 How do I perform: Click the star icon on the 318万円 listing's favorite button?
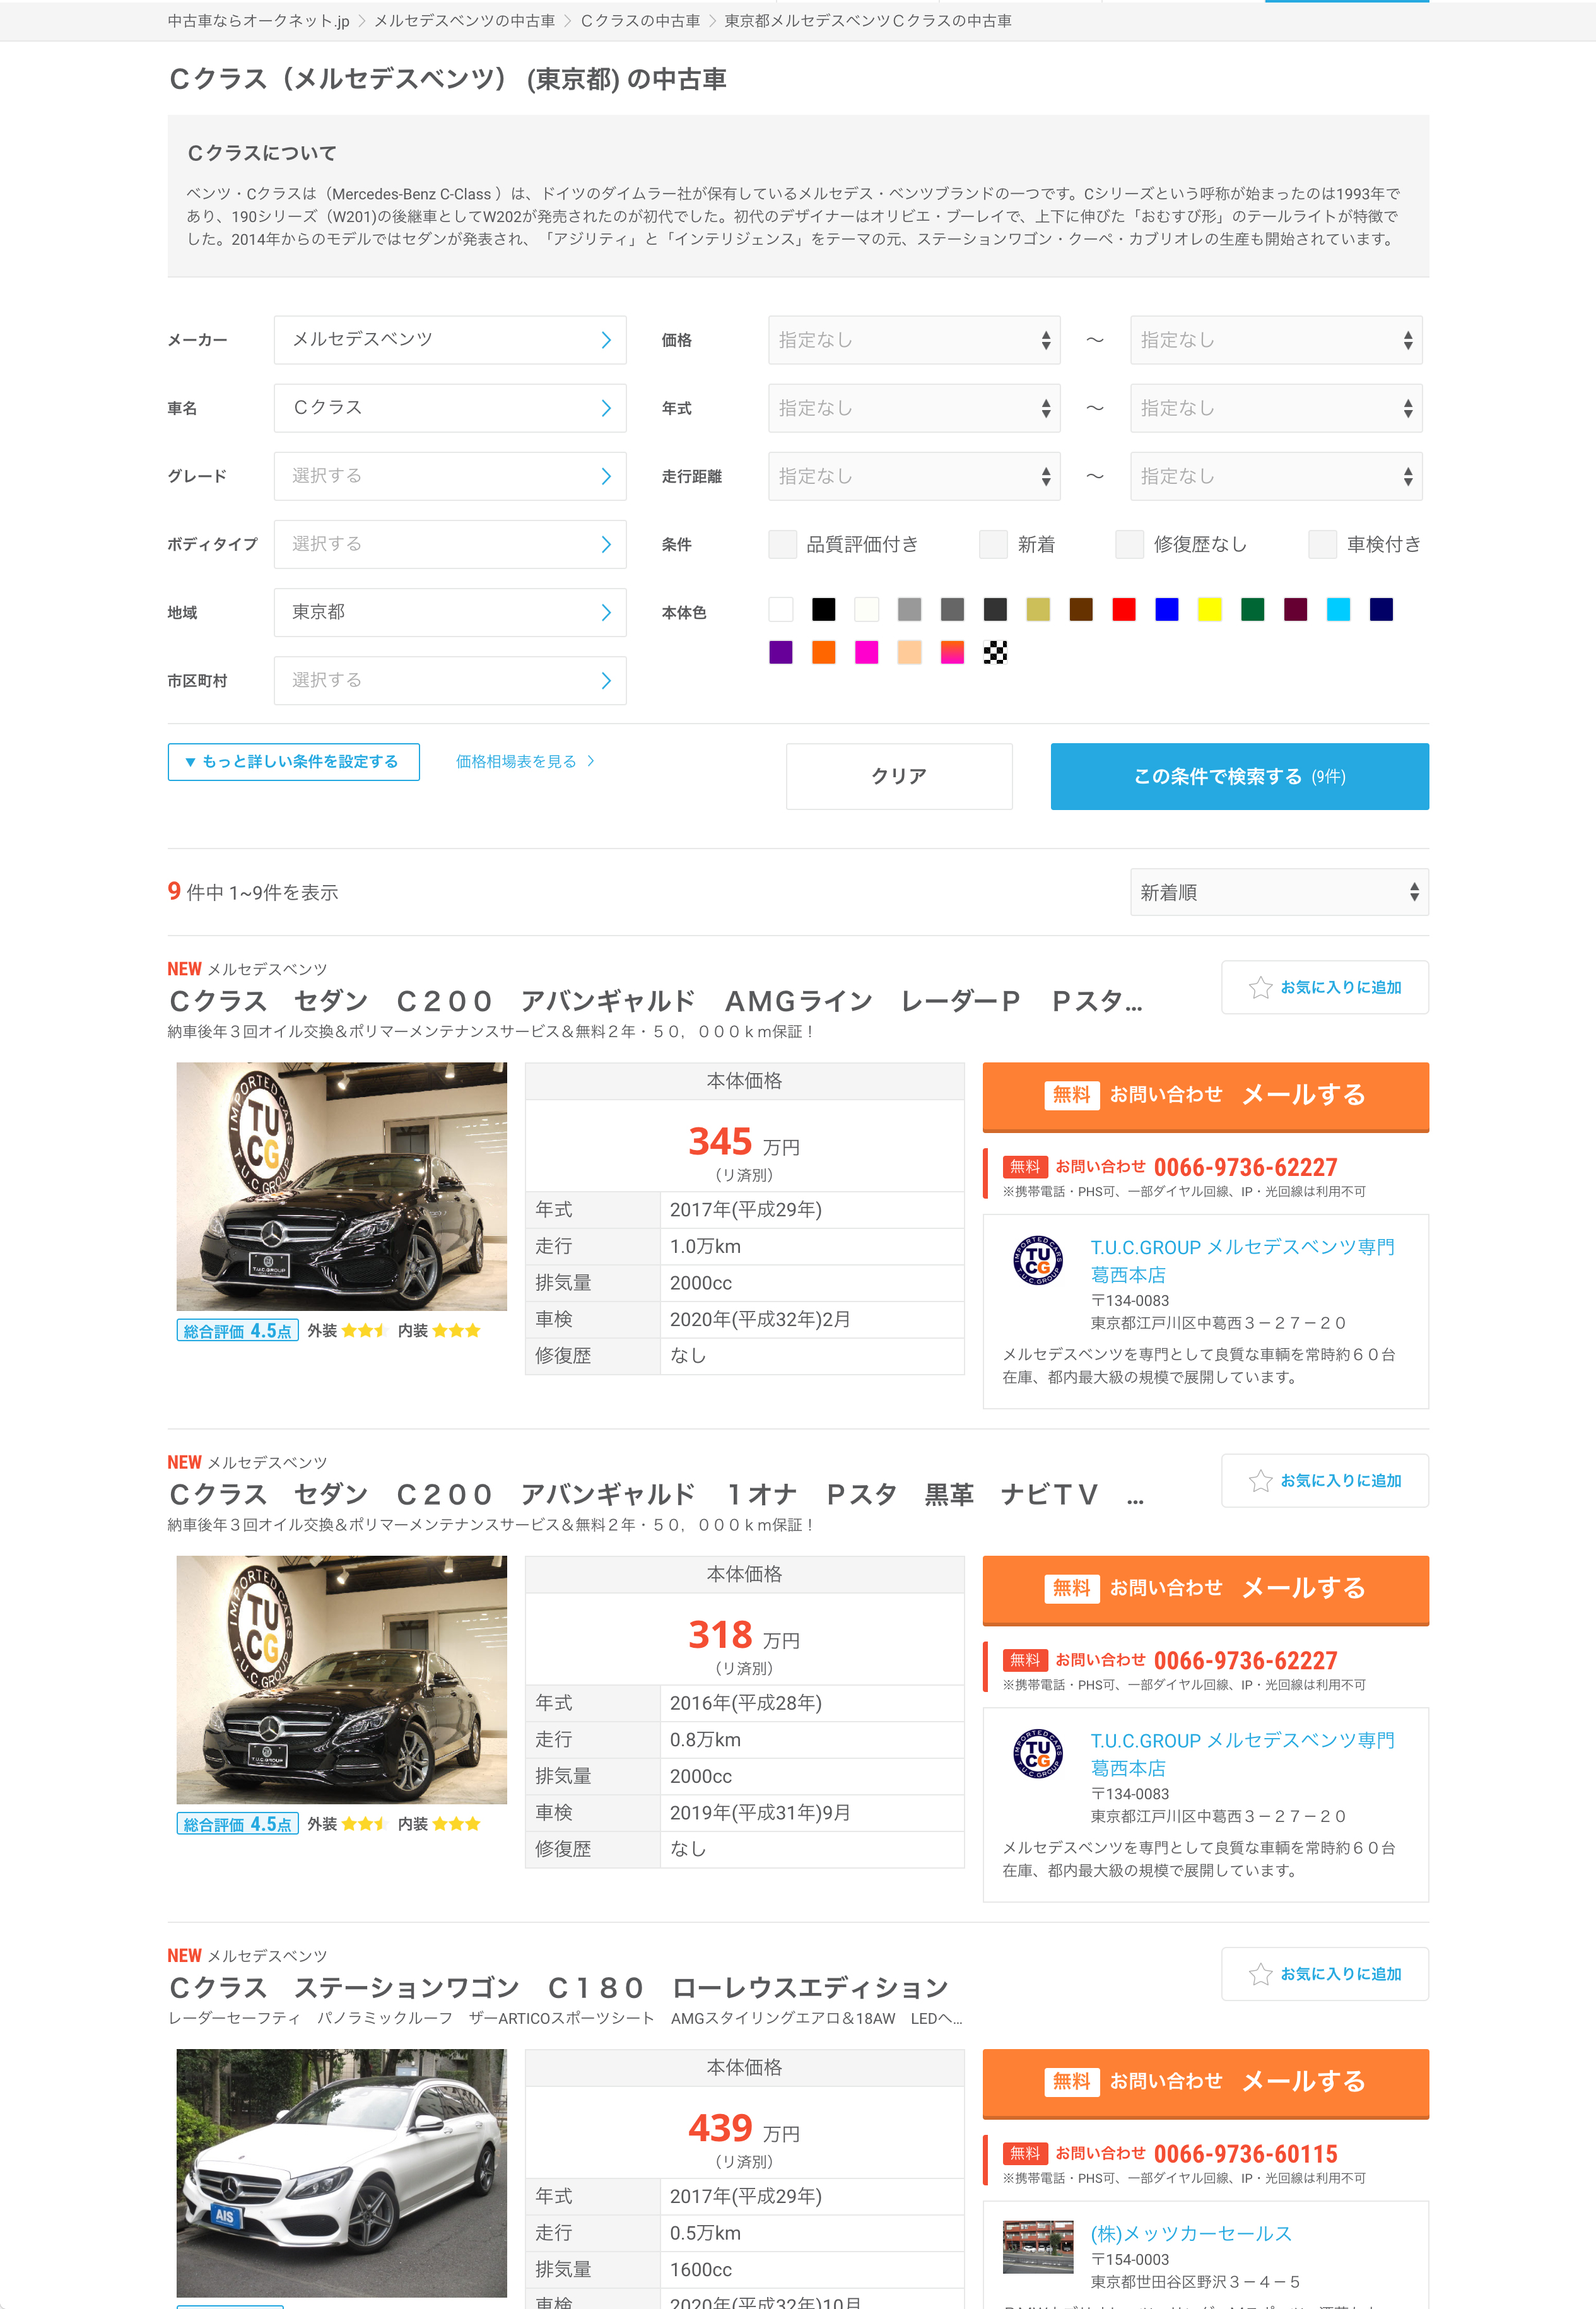[1260, 1480]
